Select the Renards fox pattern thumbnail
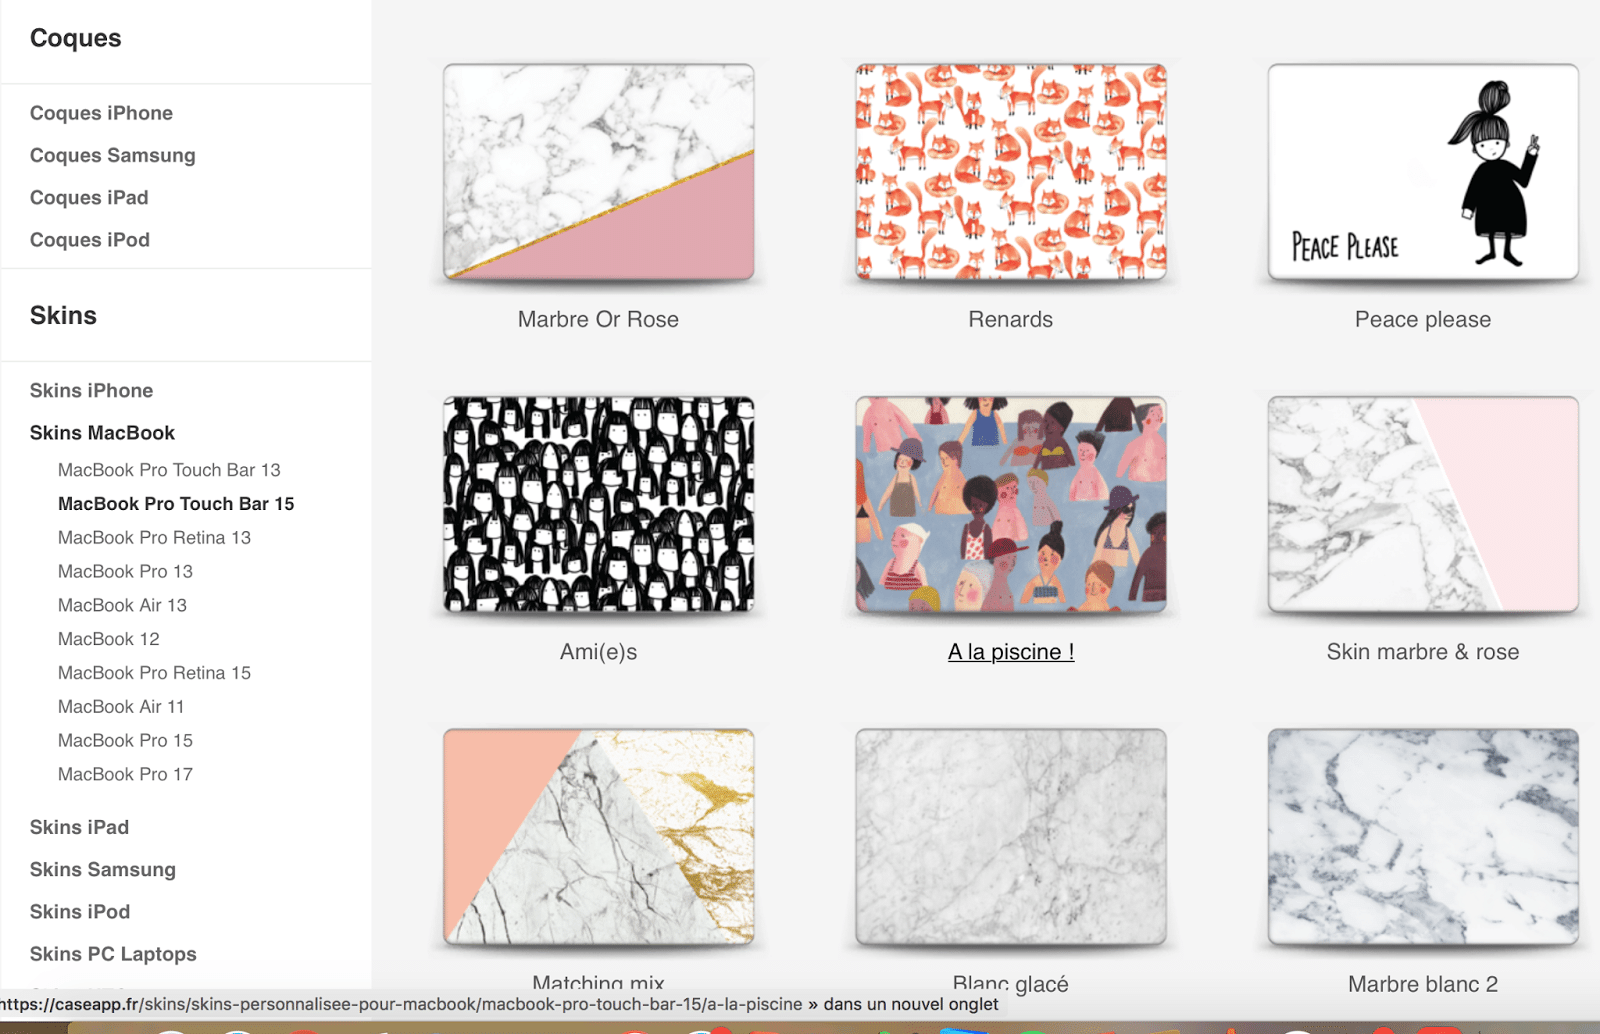Image resolution: width=1600 pixels, height=1034 pixels. 1010,172
